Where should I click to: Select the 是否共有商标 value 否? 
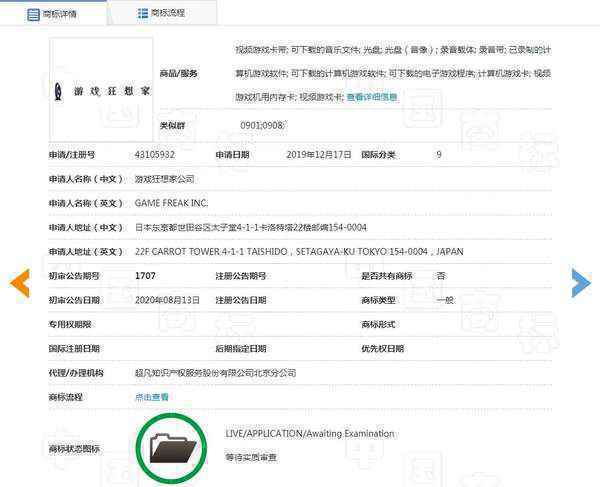(440, 276)
